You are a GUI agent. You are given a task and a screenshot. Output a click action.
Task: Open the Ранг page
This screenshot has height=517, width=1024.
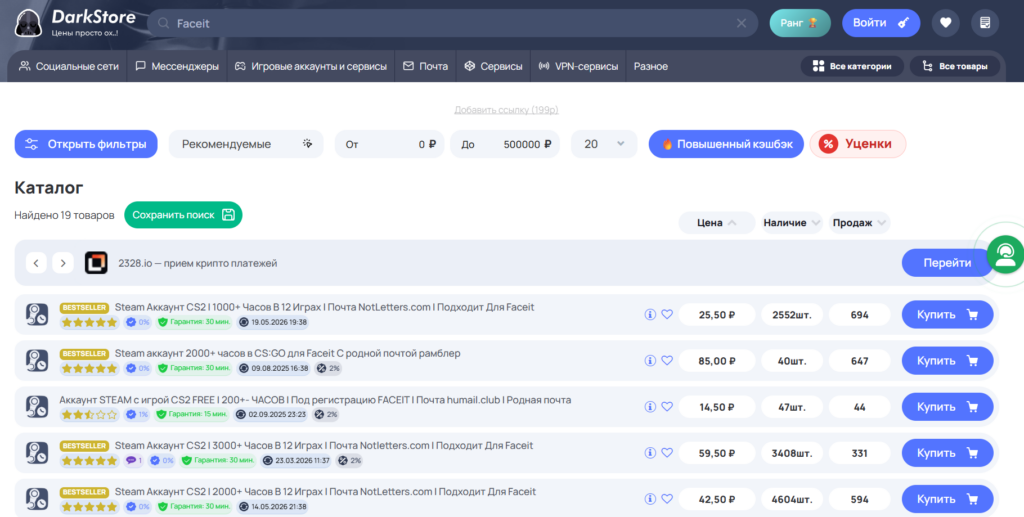[x=800, y=23]
